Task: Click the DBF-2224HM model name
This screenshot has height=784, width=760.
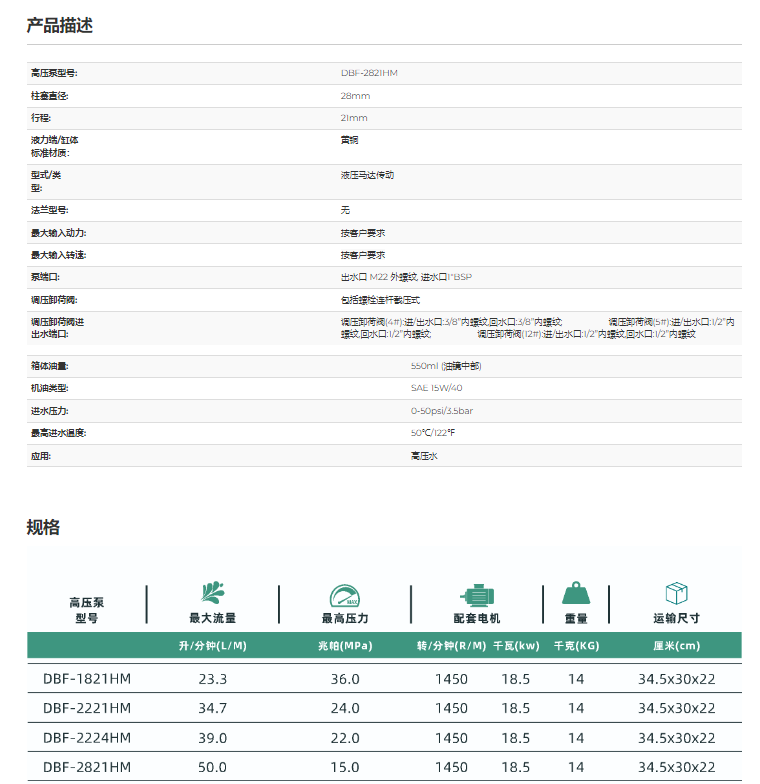Action: click(87, 738)
